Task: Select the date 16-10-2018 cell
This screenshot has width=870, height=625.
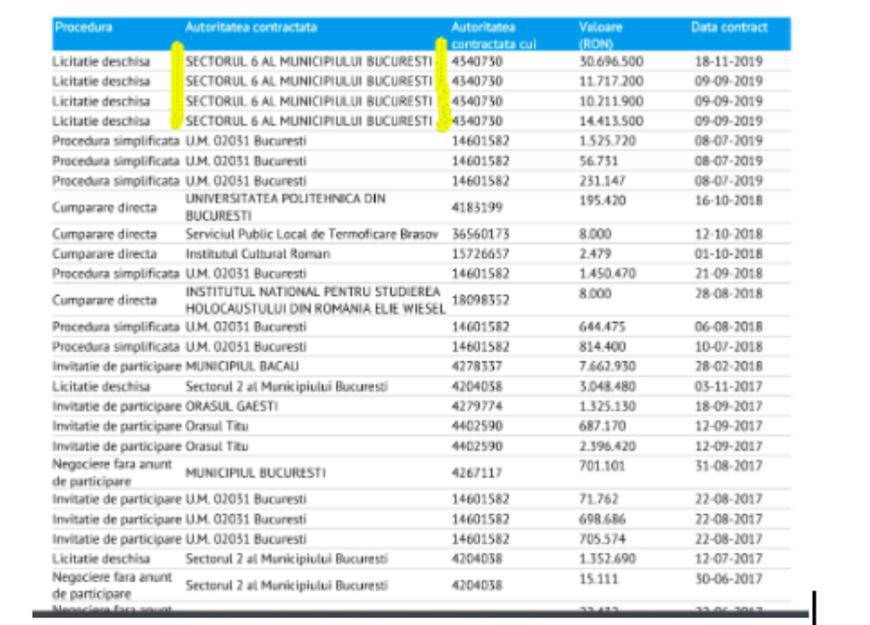Action: 728,200
